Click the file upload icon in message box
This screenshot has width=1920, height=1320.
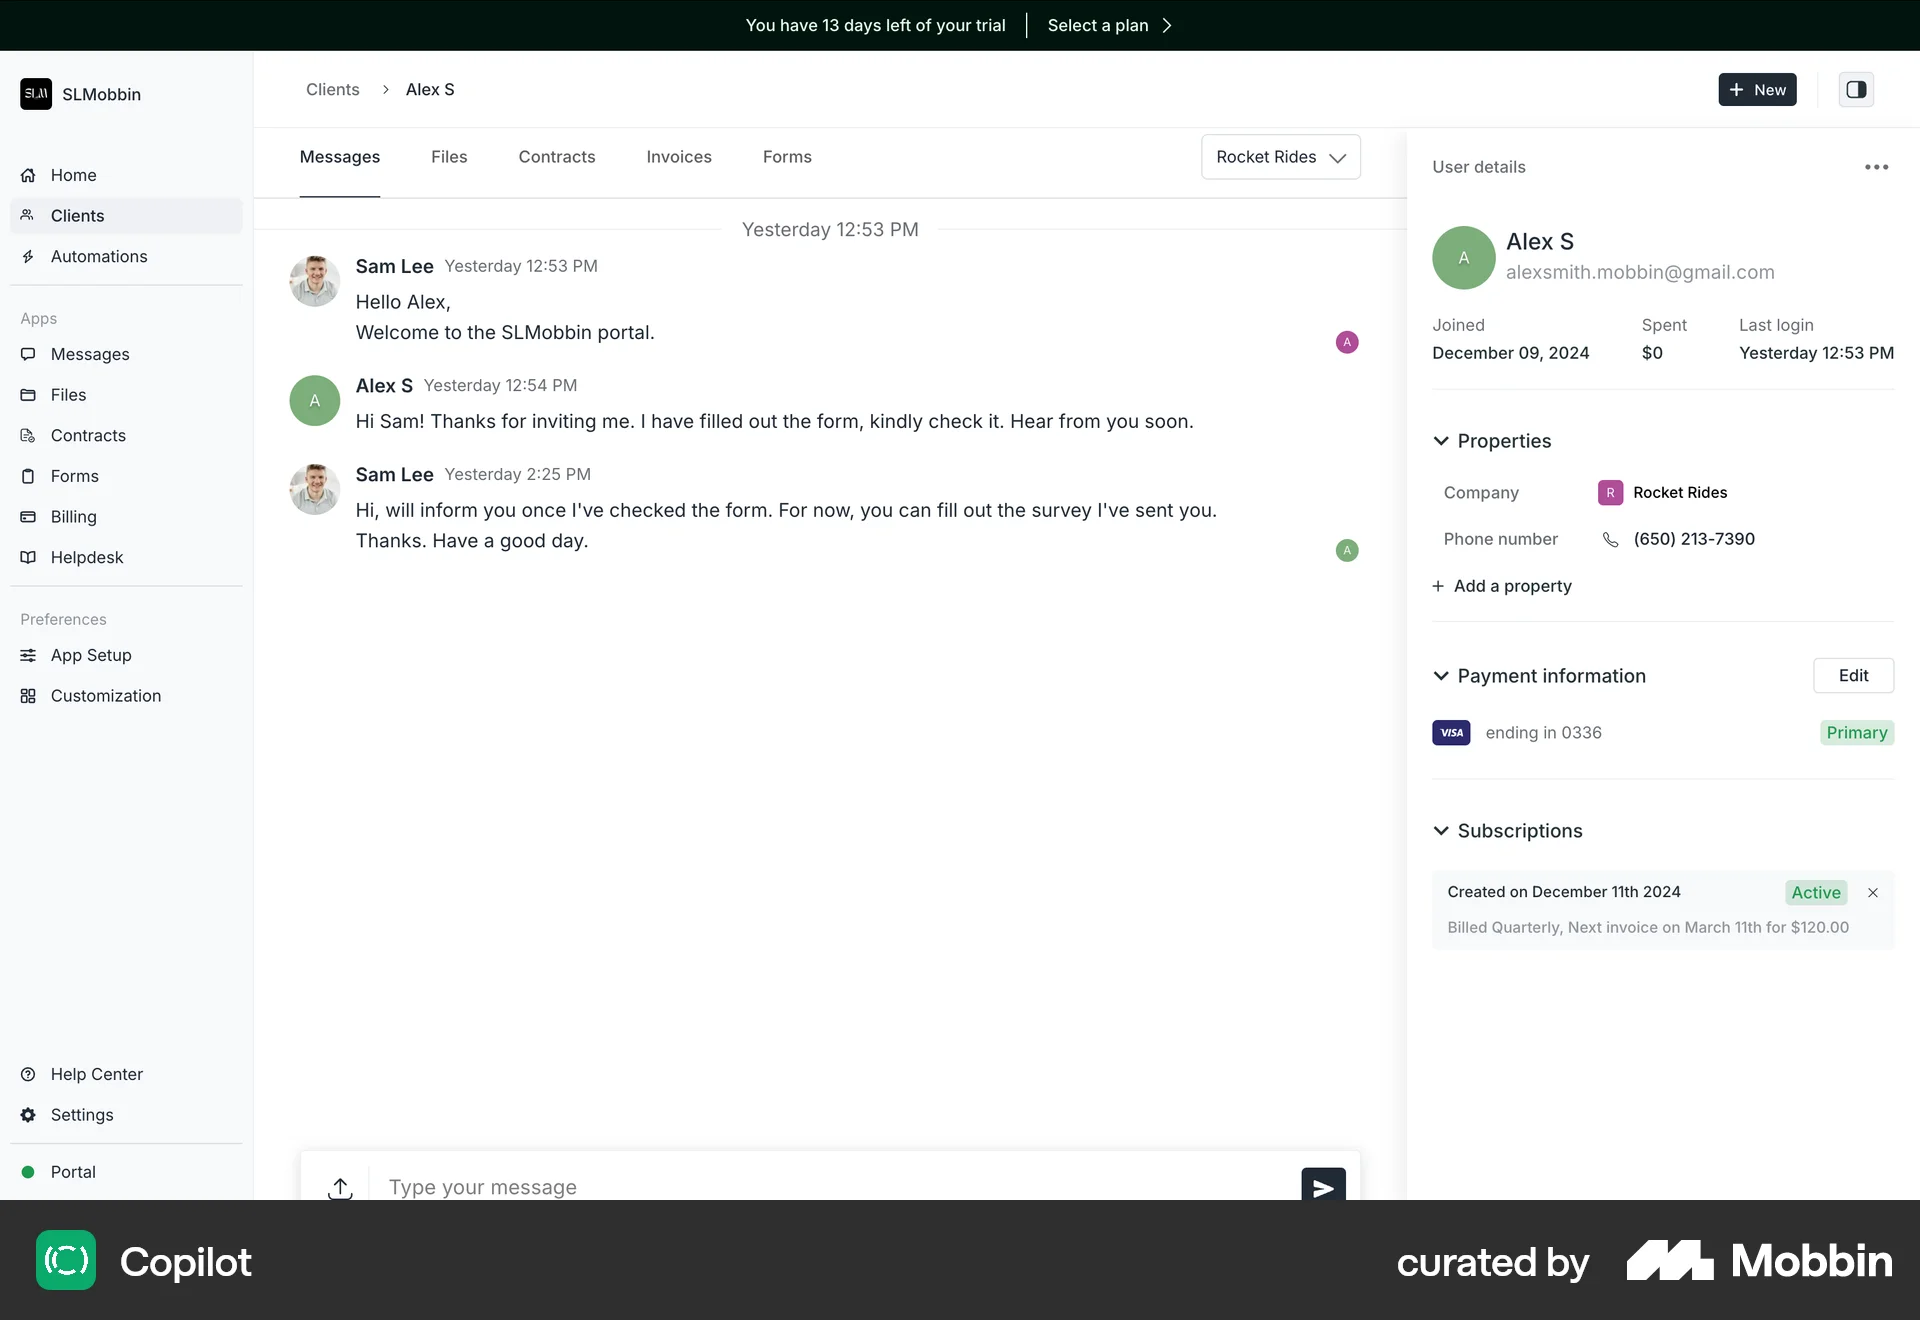[x=339, y=1188]
